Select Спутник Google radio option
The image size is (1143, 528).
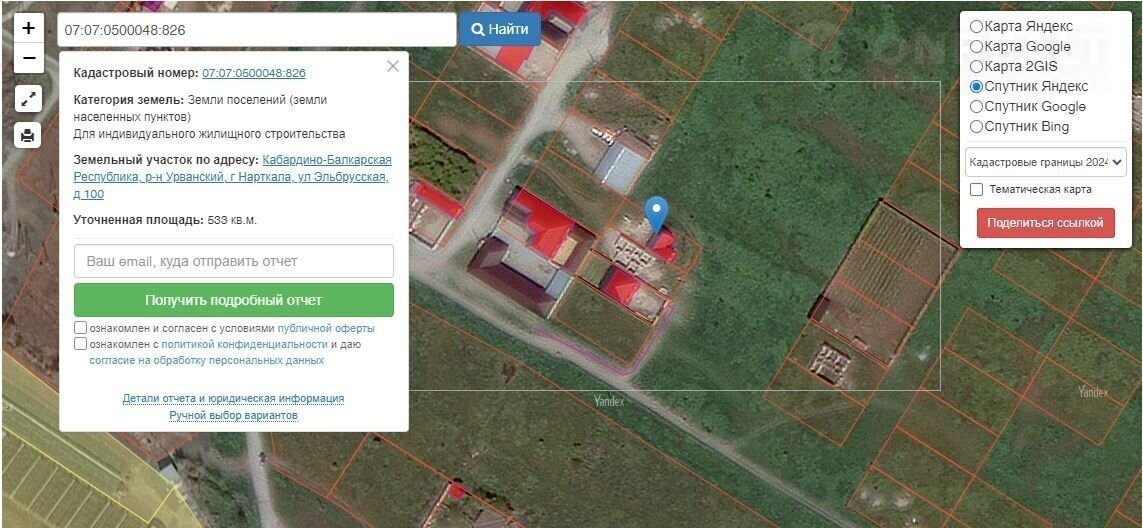(x=977, y=107)
